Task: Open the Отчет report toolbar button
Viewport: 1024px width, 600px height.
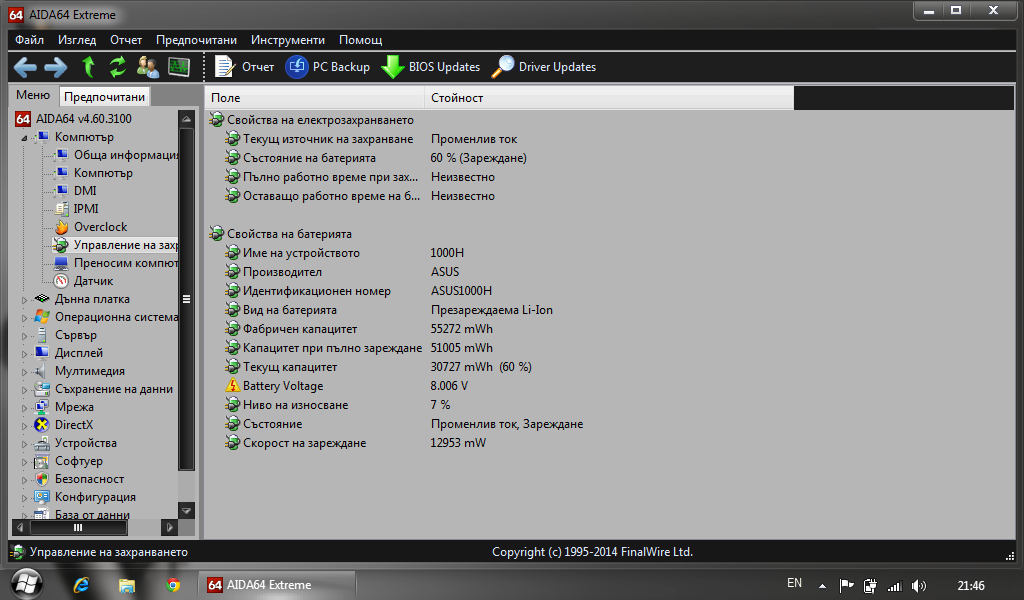Action: click(244, 67)
